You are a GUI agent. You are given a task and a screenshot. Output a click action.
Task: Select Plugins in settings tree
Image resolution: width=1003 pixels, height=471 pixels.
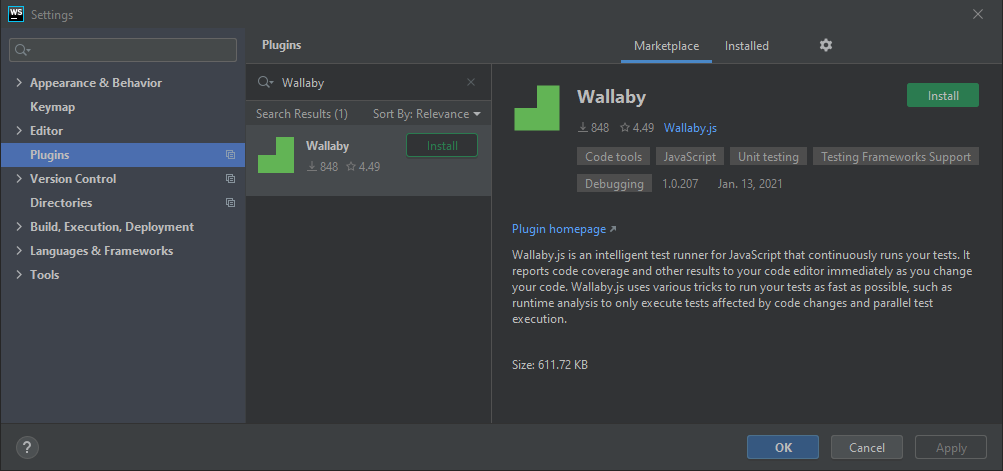pos(123,155)
